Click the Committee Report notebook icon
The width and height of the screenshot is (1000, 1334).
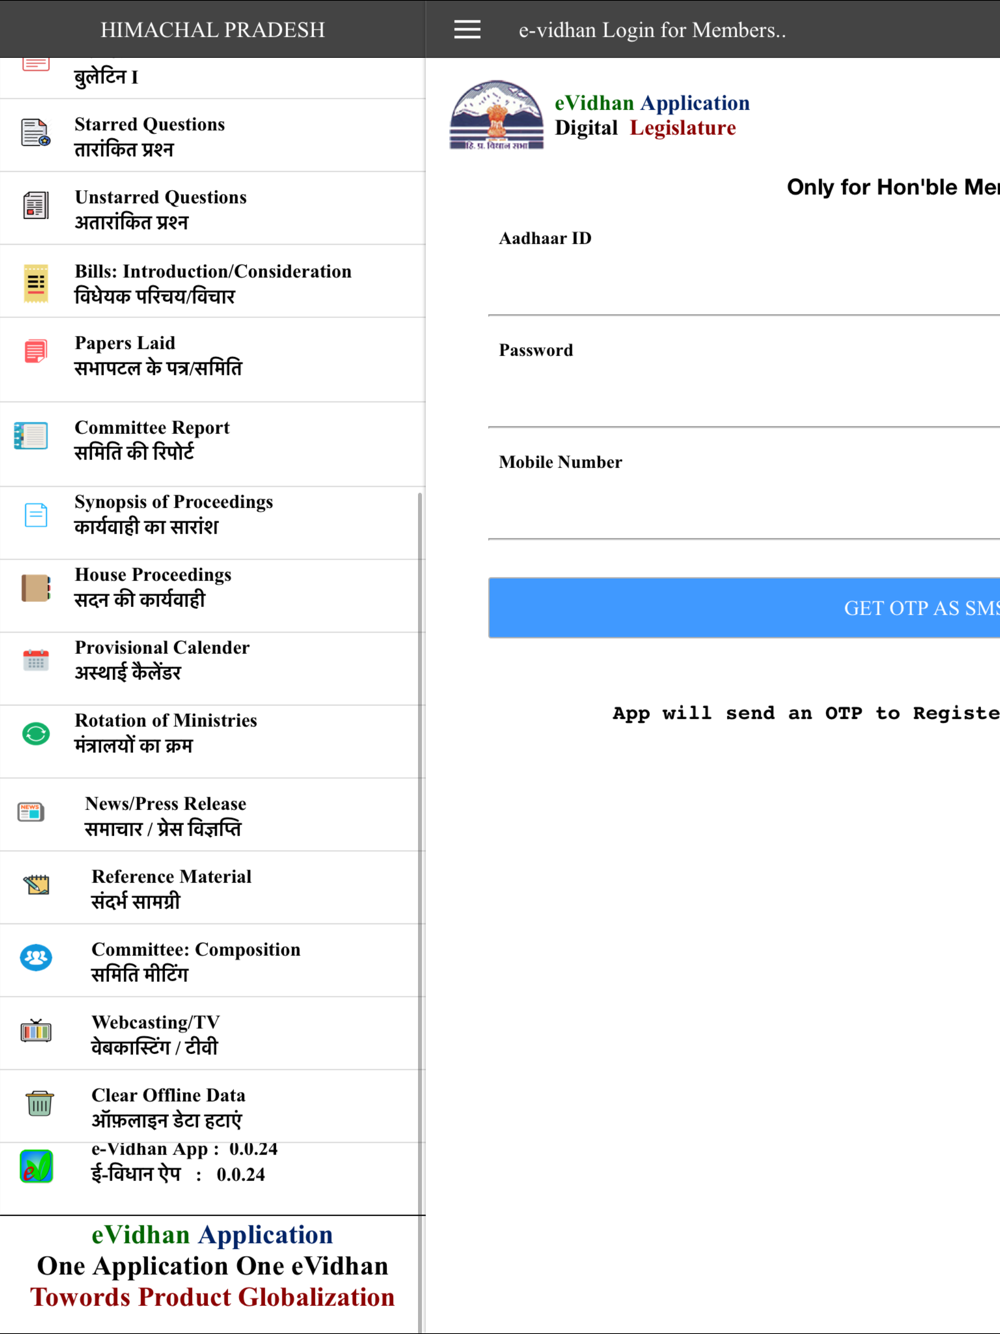point(31,436)
